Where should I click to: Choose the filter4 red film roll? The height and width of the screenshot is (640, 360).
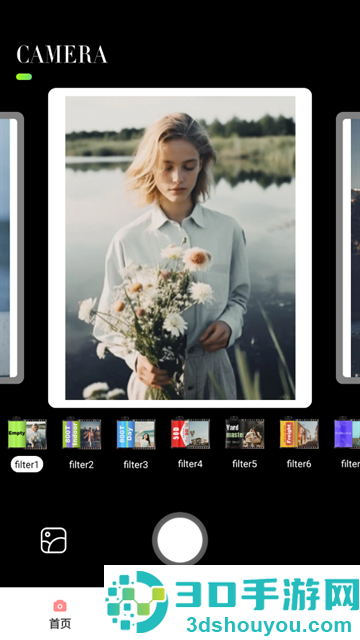(x=190, y=433)
